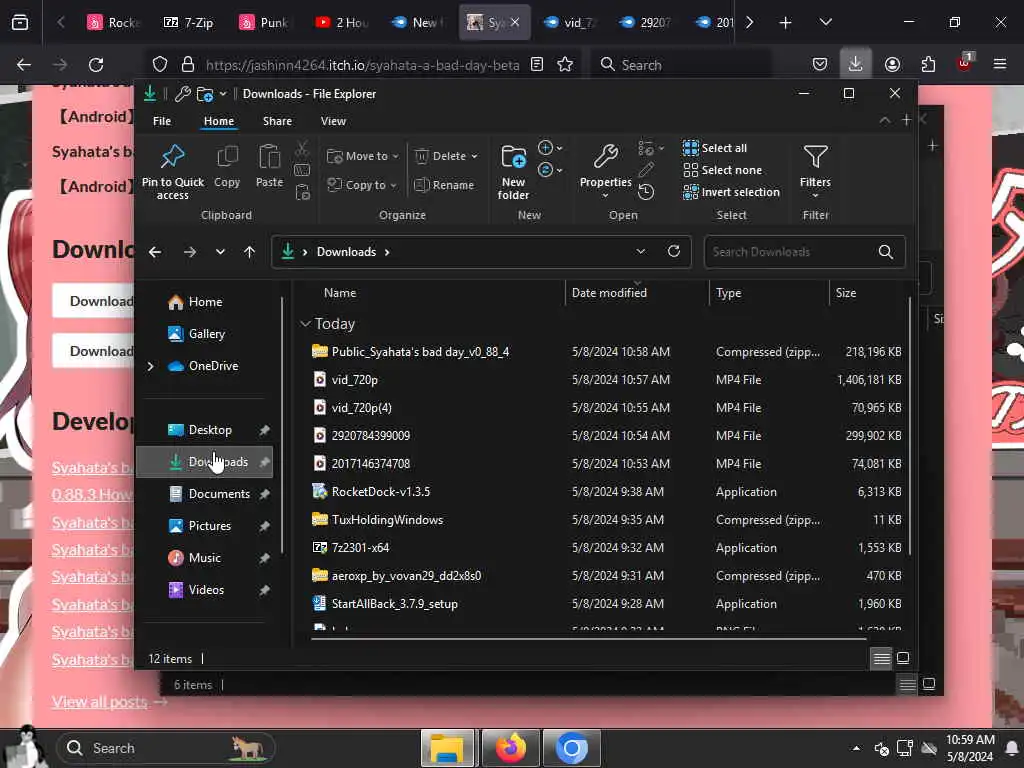Open the Move to dropdown

point(363,156)
